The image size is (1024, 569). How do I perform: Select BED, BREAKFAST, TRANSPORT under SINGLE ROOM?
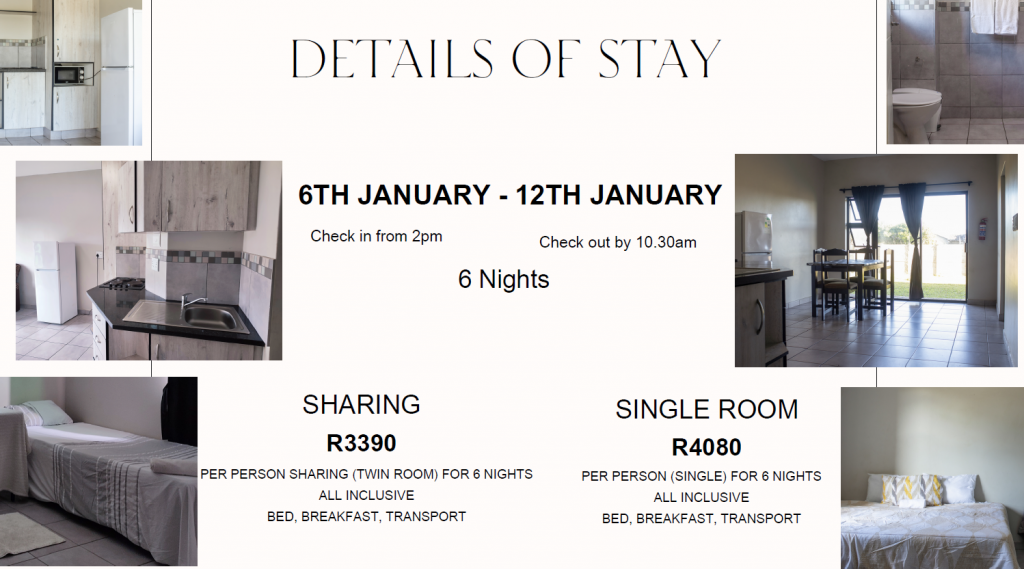pos(701,519)
